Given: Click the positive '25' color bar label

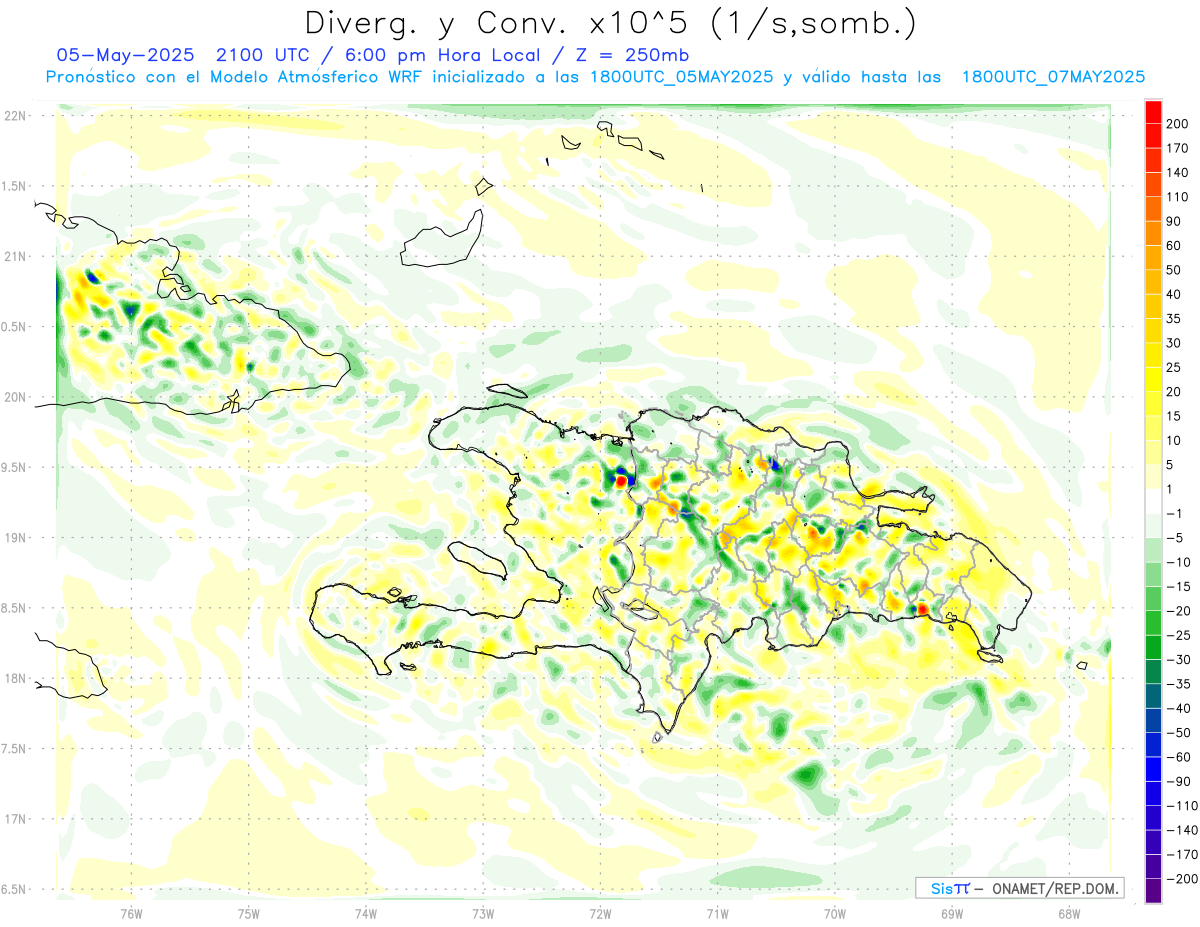Looking at the screenshot, I should pyautogui.click(x=1174, y=367).
